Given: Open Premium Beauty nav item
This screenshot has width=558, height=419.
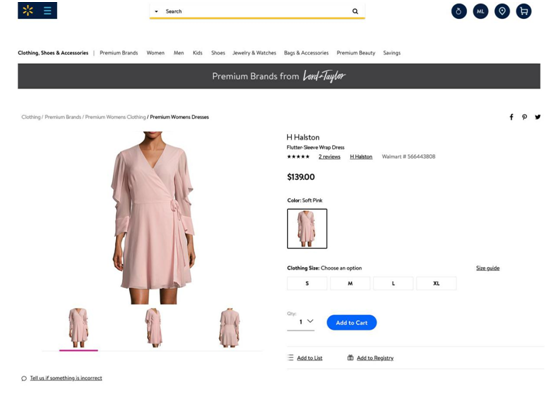Looking at the screenshot, I should click(x=356, y=53).
